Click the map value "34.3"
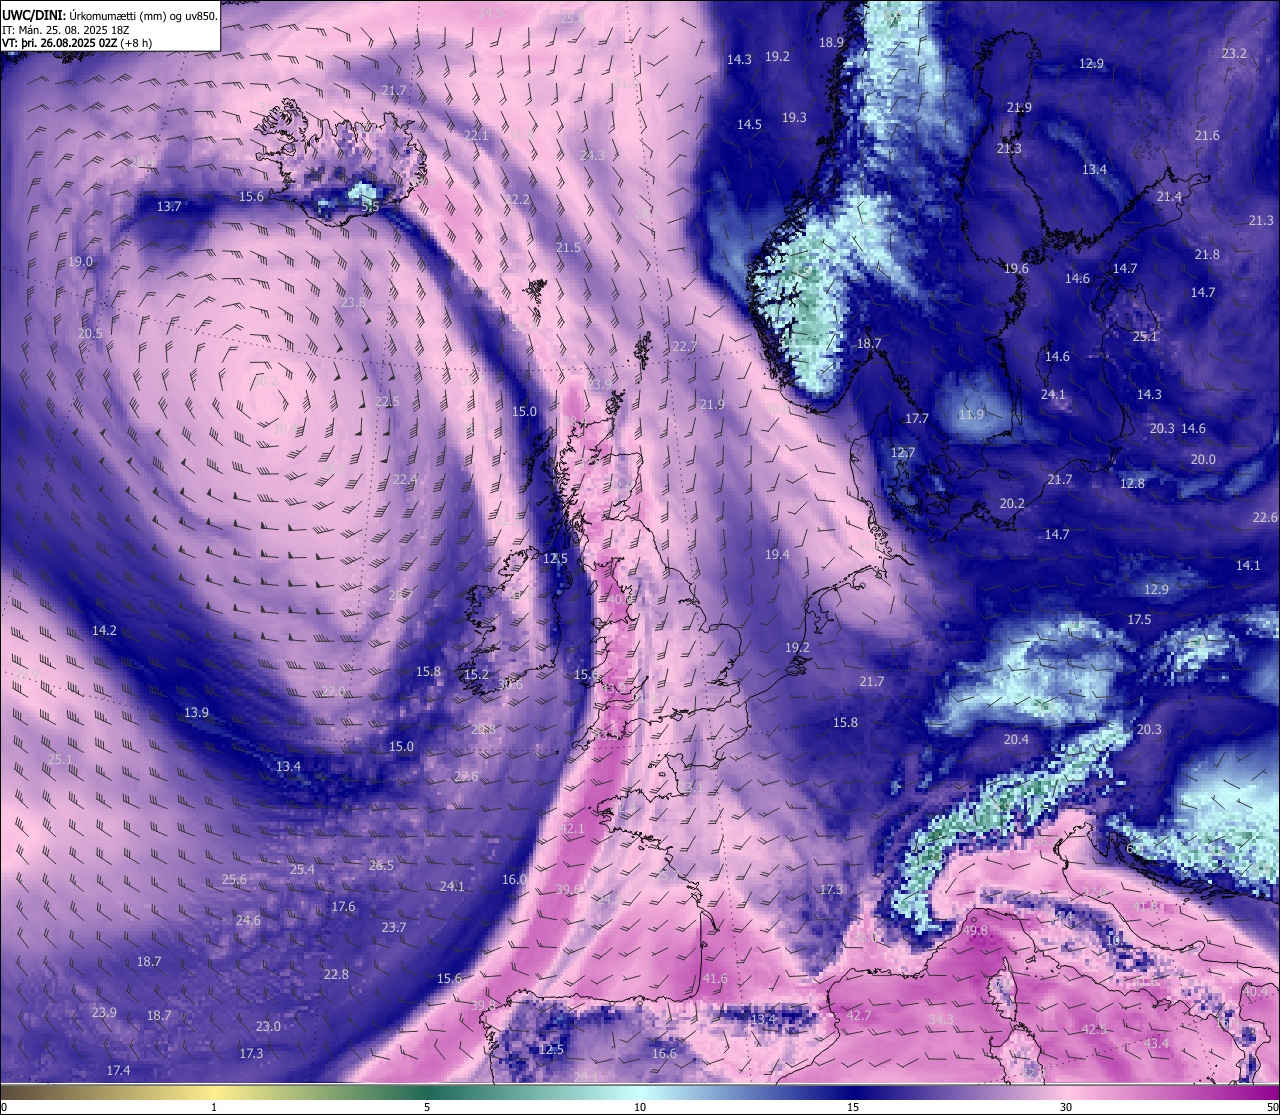Viewport: 1280px width, 1115px height. (x=941, y=1019)
